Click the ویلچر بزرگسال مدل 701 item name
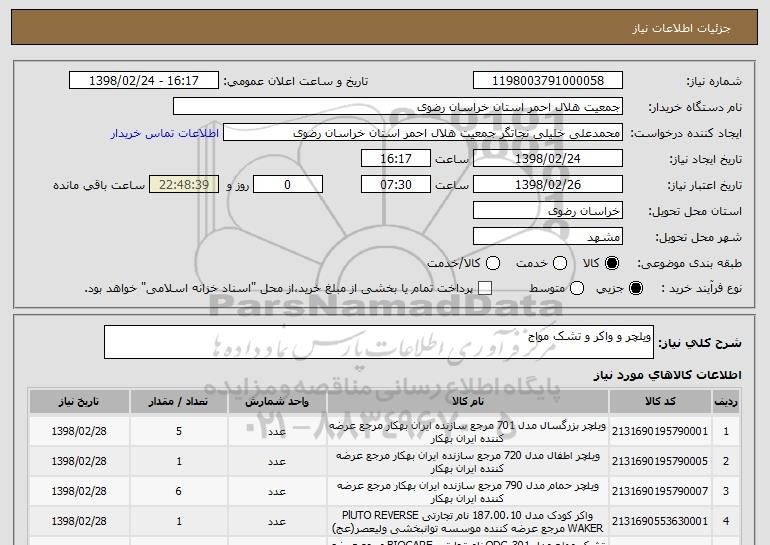 468,432
